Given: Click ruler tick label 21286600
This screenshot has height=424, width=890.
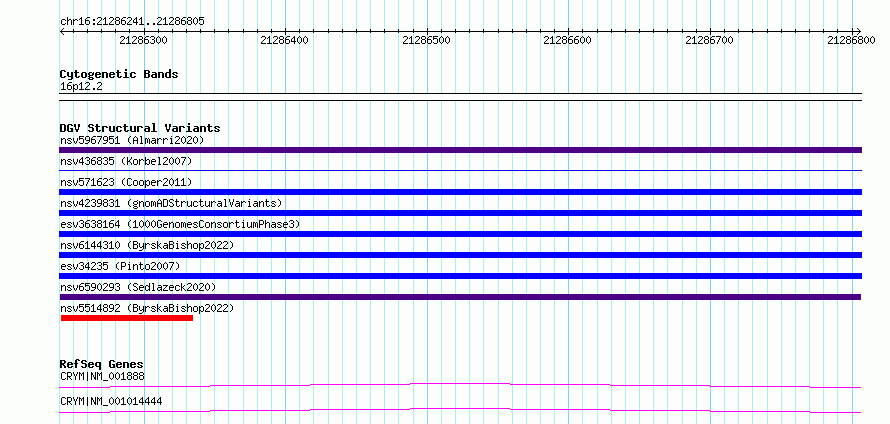Looking at the screenshot, I should pyautogui.click(x=568, y=40).
